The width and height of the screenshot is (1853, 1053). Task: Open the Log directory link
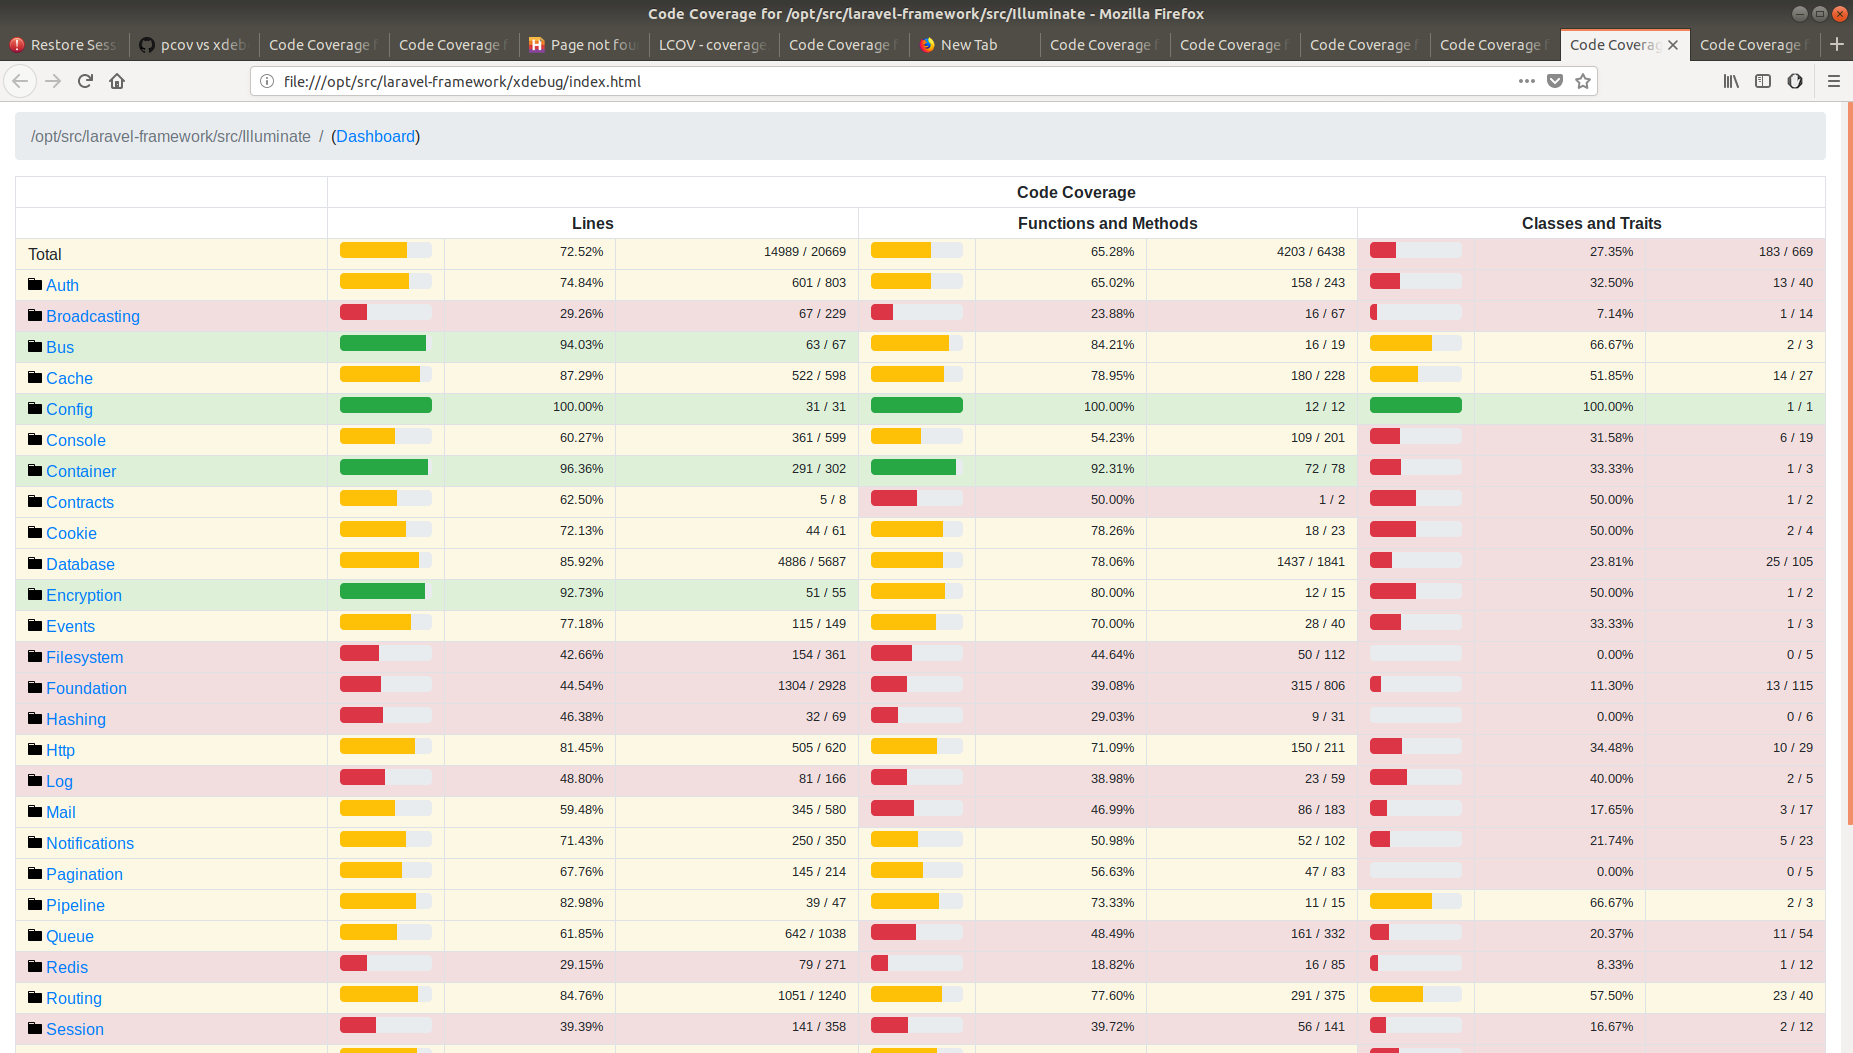(x=59, y=781)
